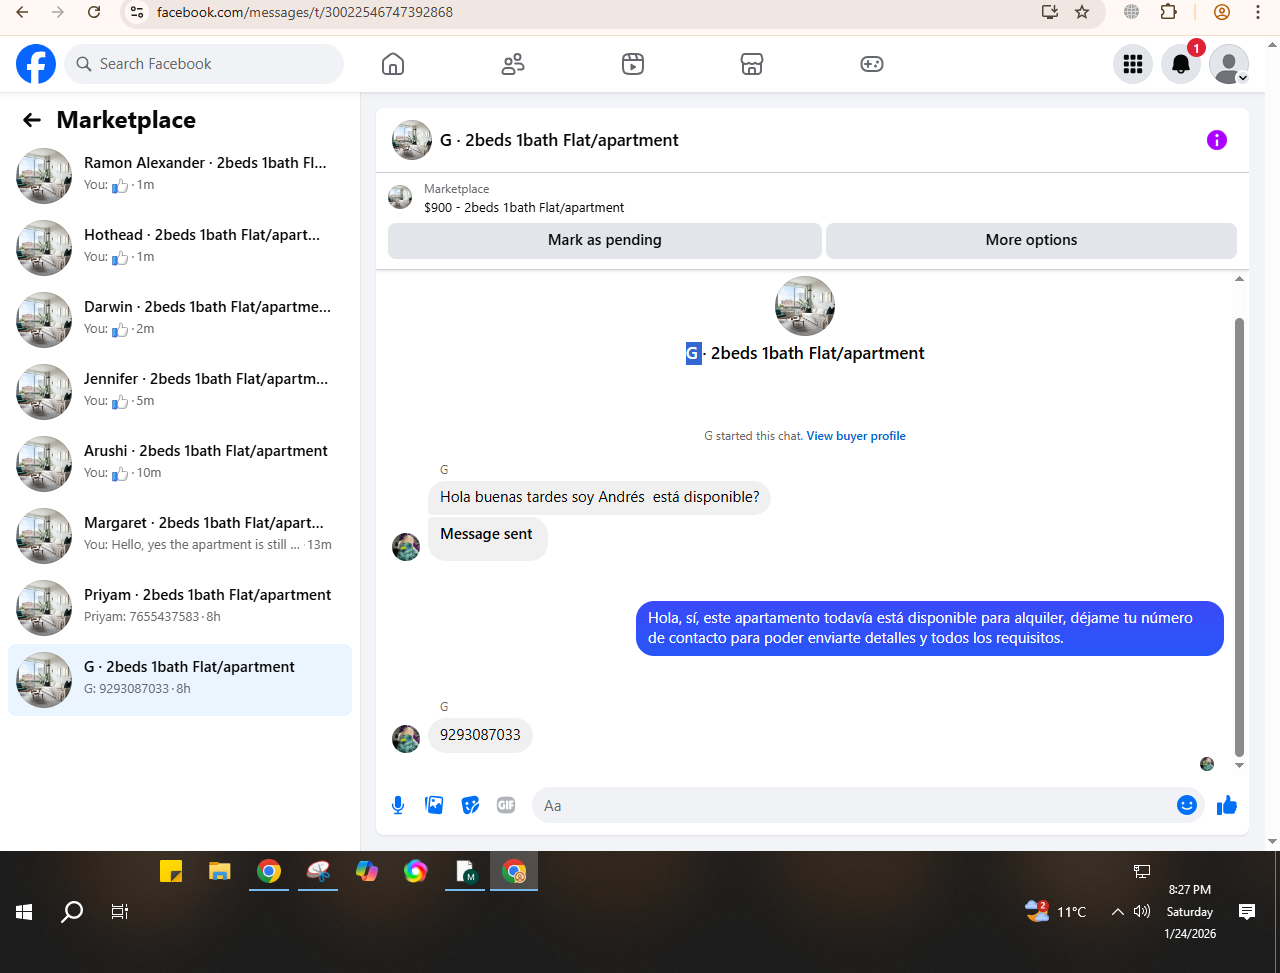Click the Search Facebook field
Viewport: 1280px width, 973px height.
[204, 64]
